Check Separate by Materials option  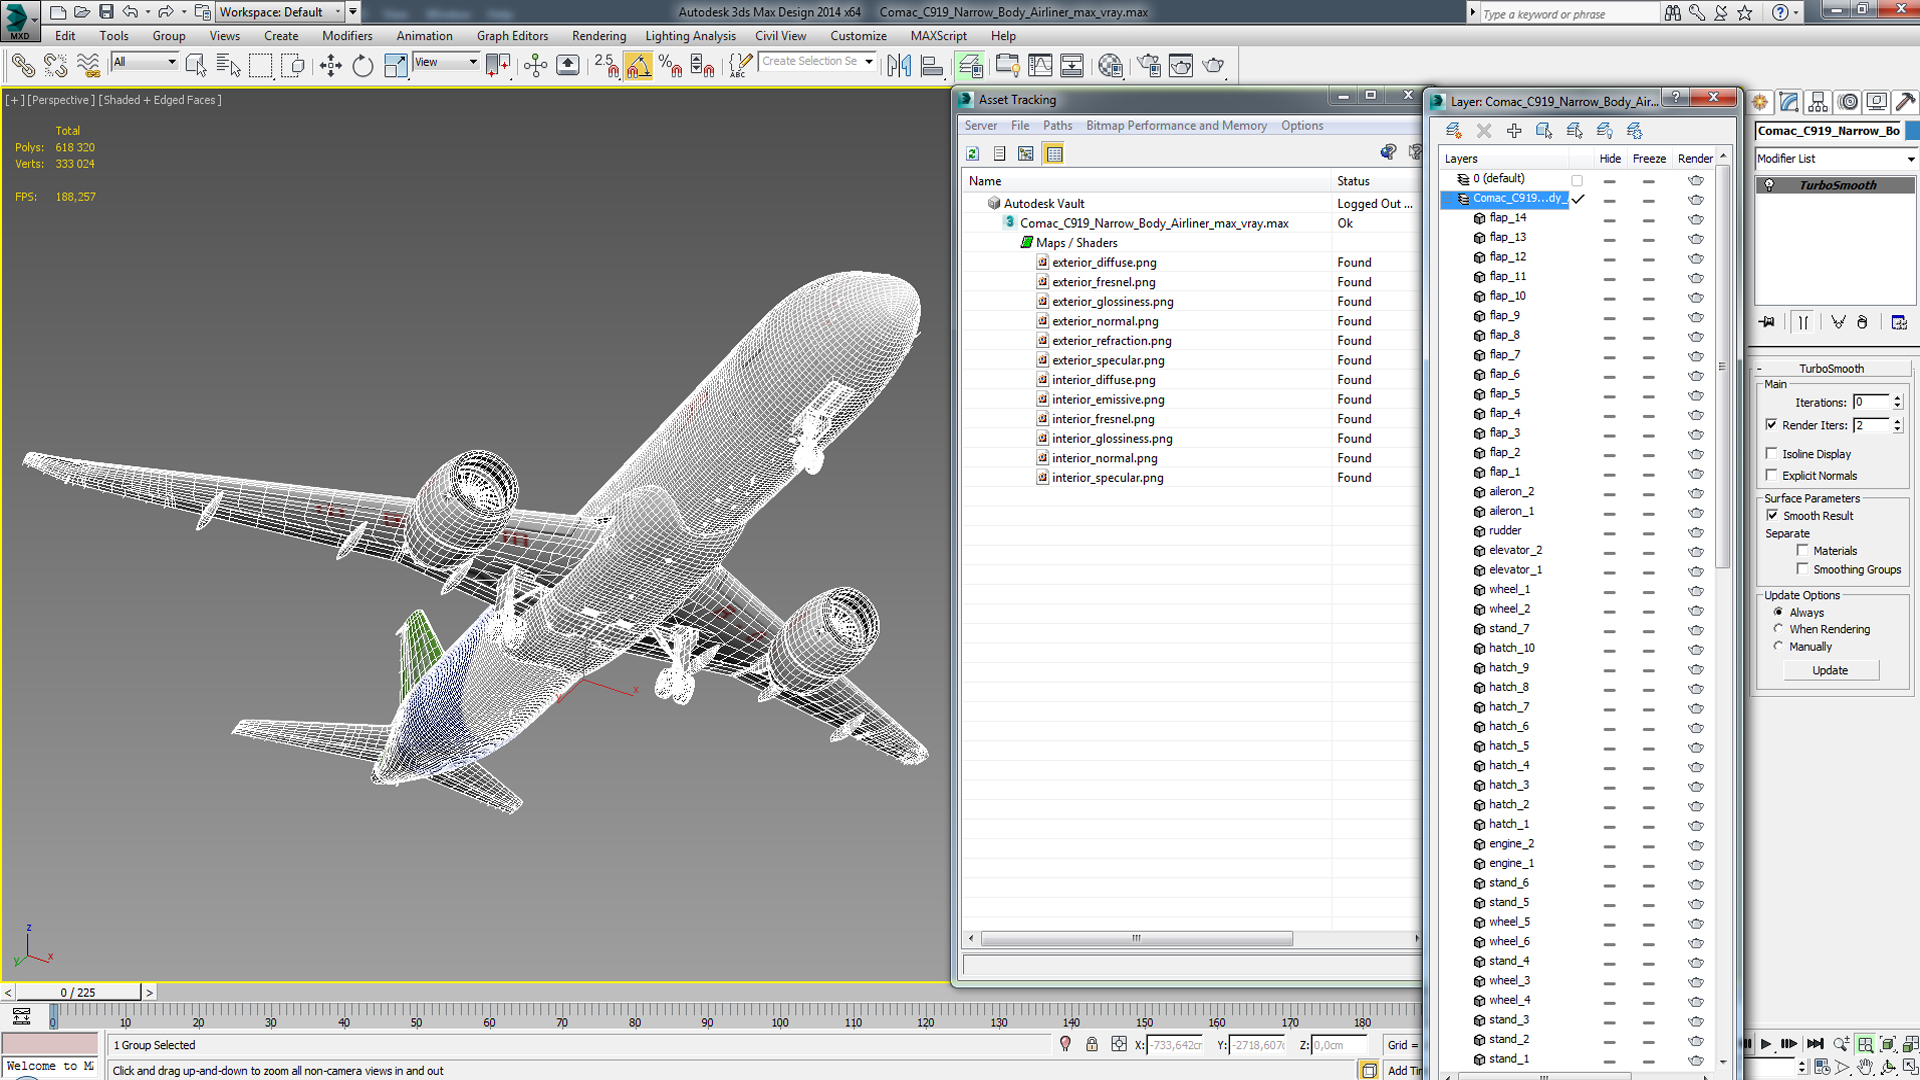click(x=1803, y=551)
